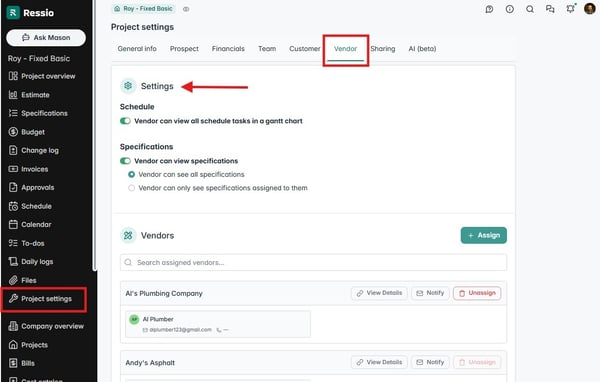Open Invoices sidebar item

coord(28,169)
